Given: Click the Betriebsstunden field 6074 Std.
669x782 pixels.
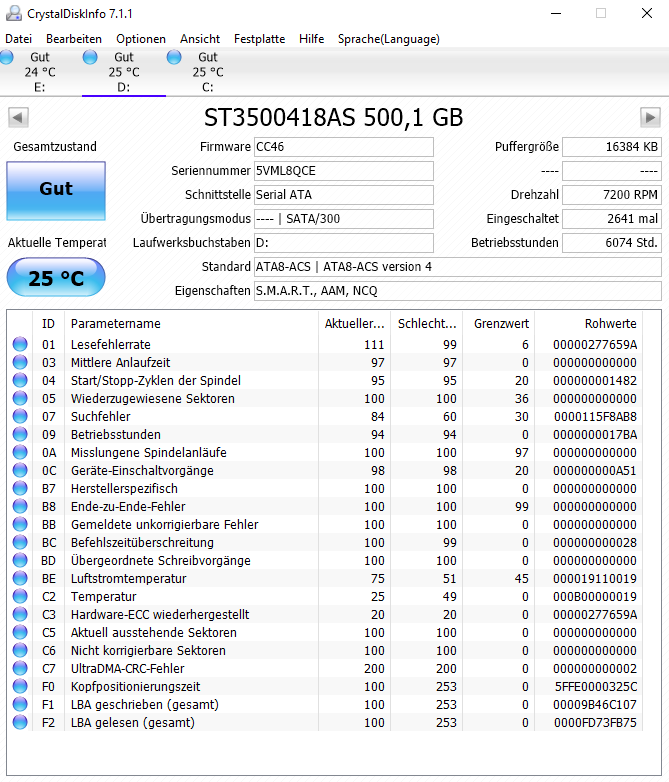Looking at the screenshot, I should [612, 243].
